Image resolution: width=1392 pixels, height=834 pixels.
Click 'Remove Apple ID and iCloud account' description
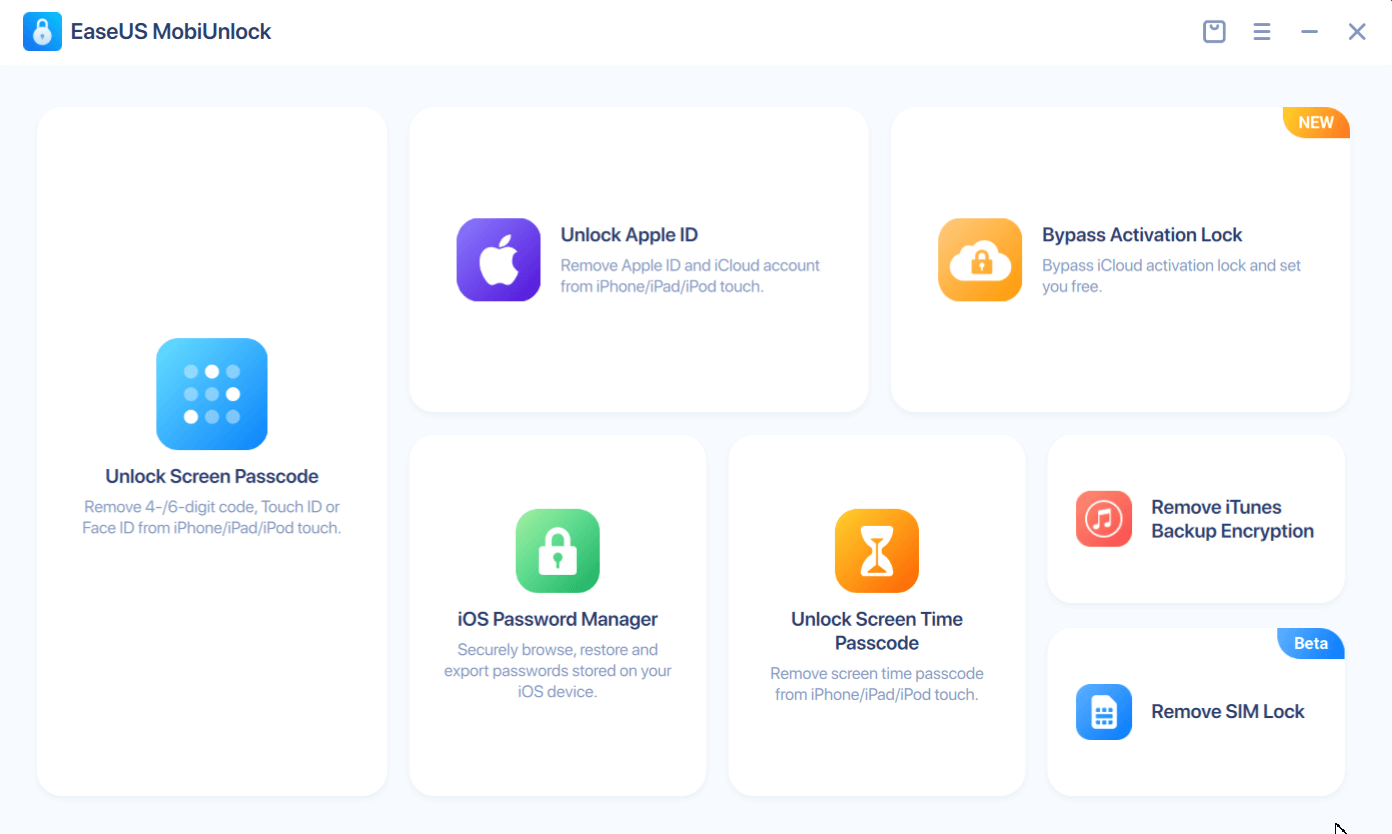point(690,276)
